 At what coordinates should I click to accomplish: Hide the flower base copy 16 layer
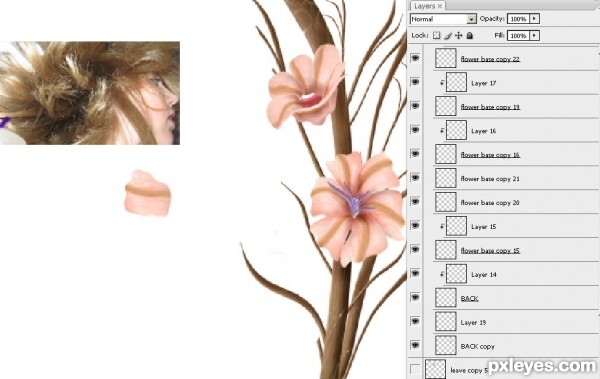point(415,154)
